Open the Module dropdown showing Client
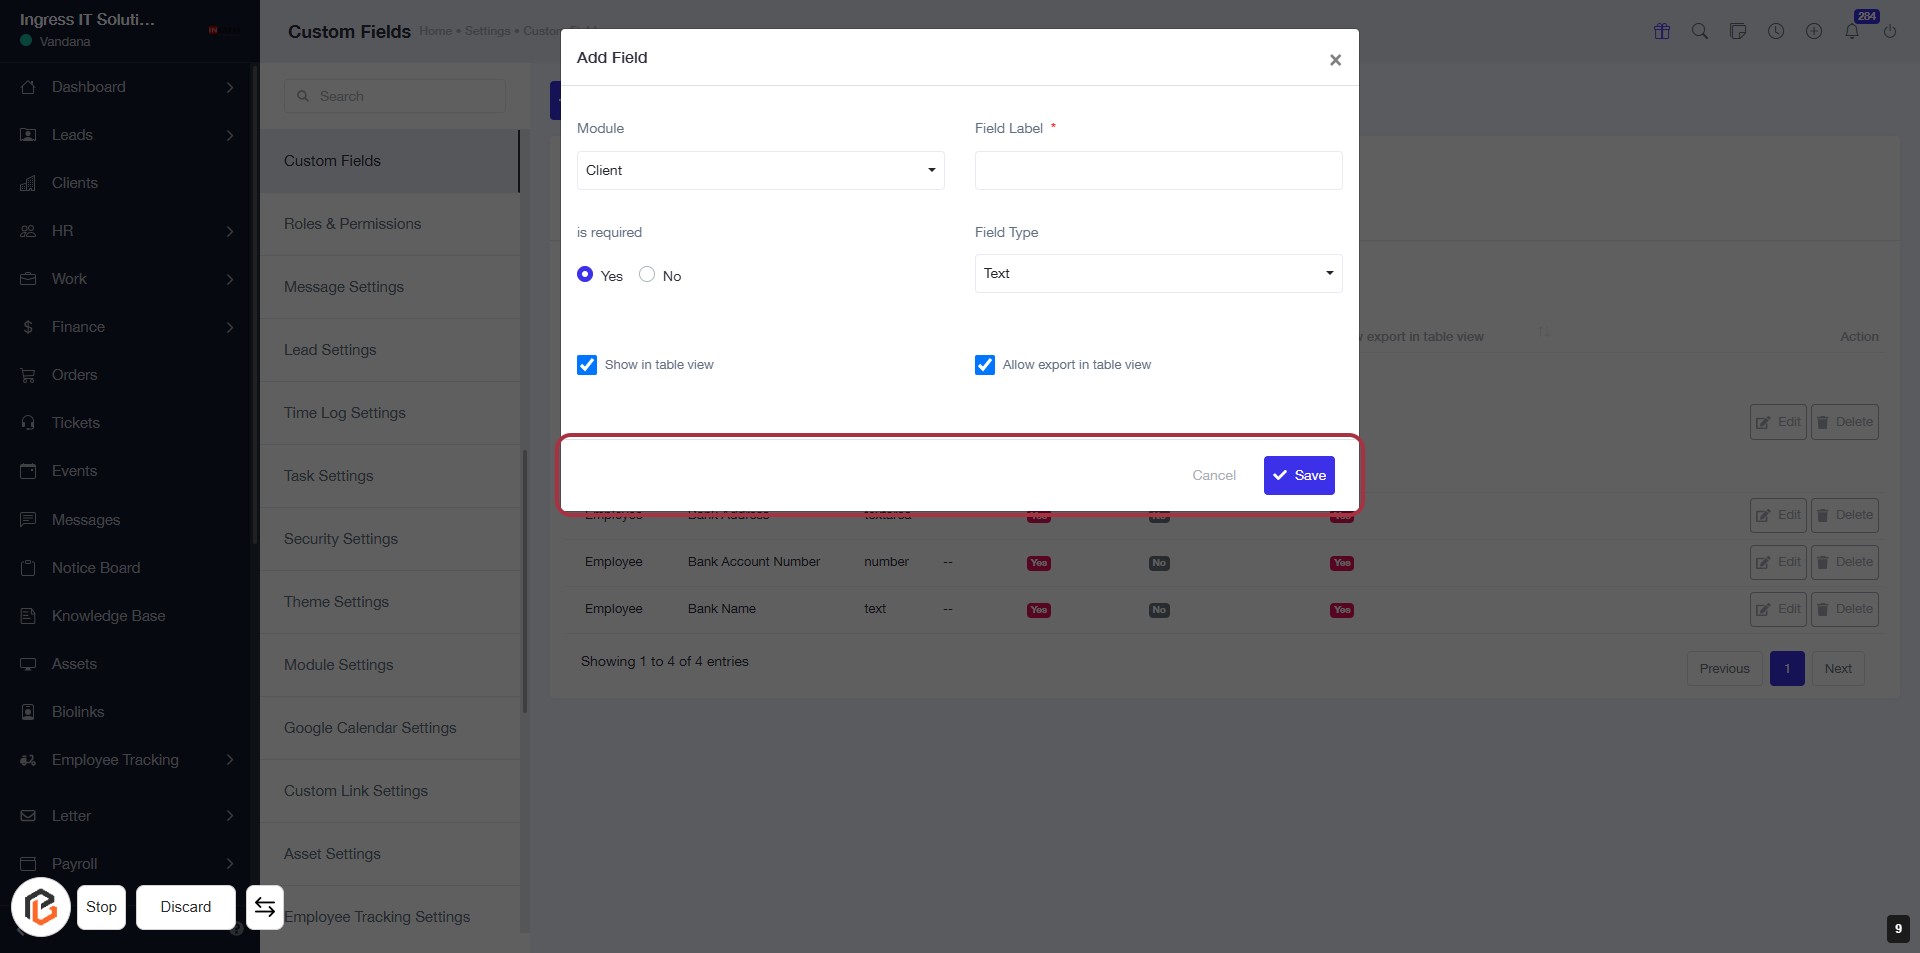 [x=760, y=170]
